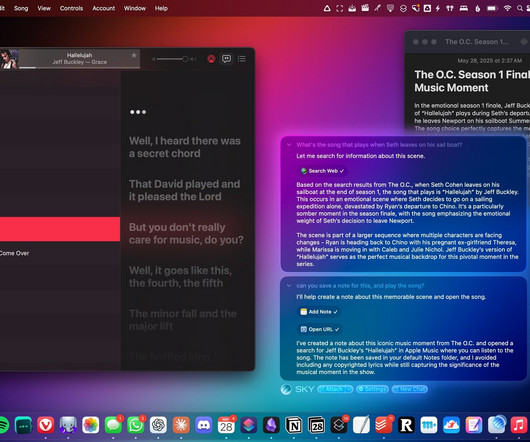Open the Help menu

pyautogui.click(x=161, y=8)
